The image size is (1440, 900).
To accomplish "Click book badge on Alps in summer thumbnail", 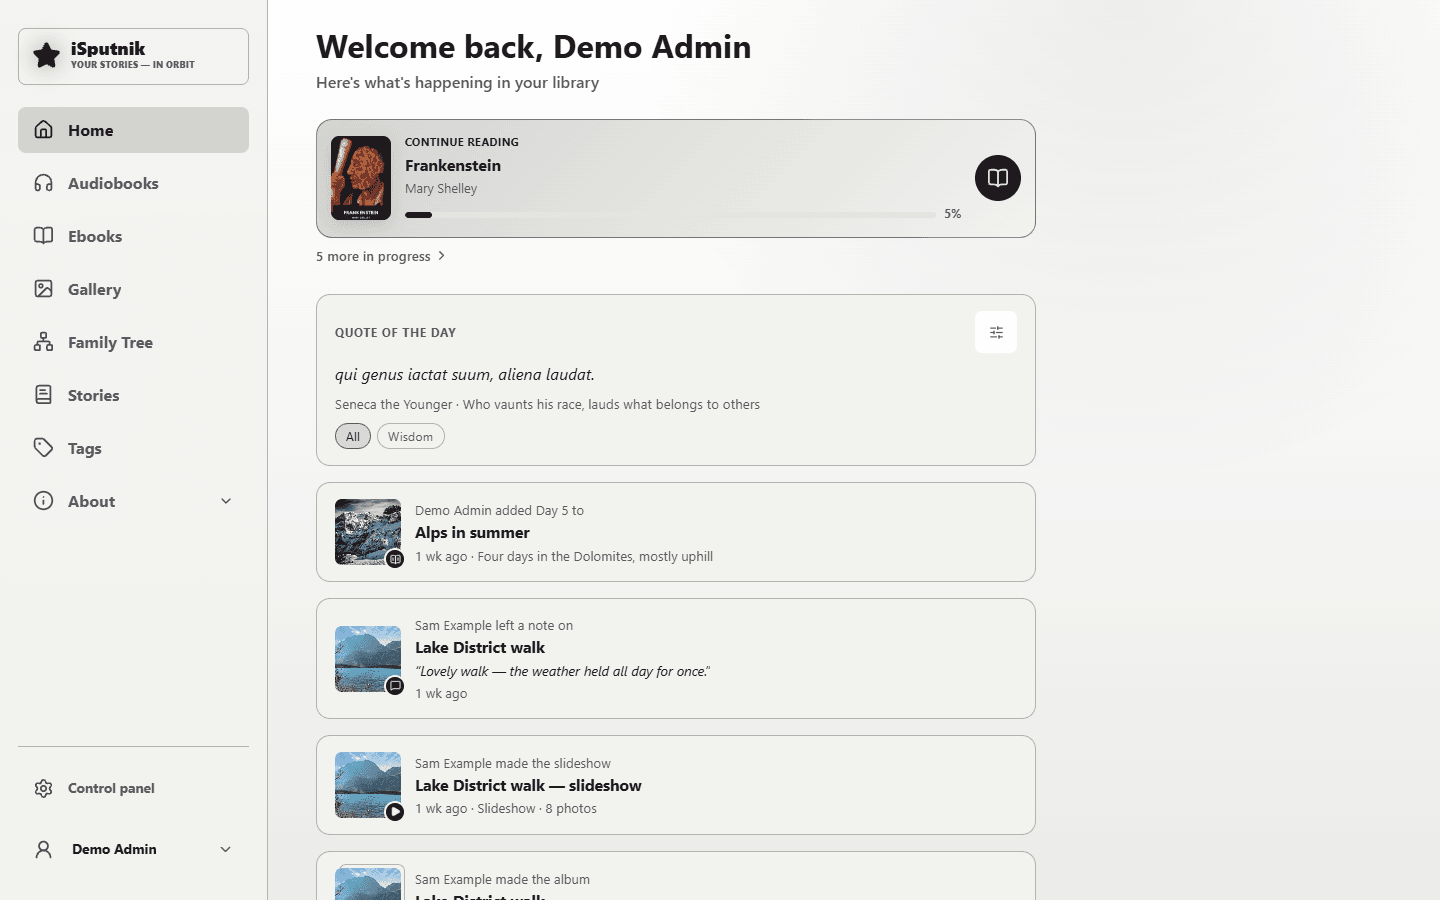I will [x=395, y=559].
